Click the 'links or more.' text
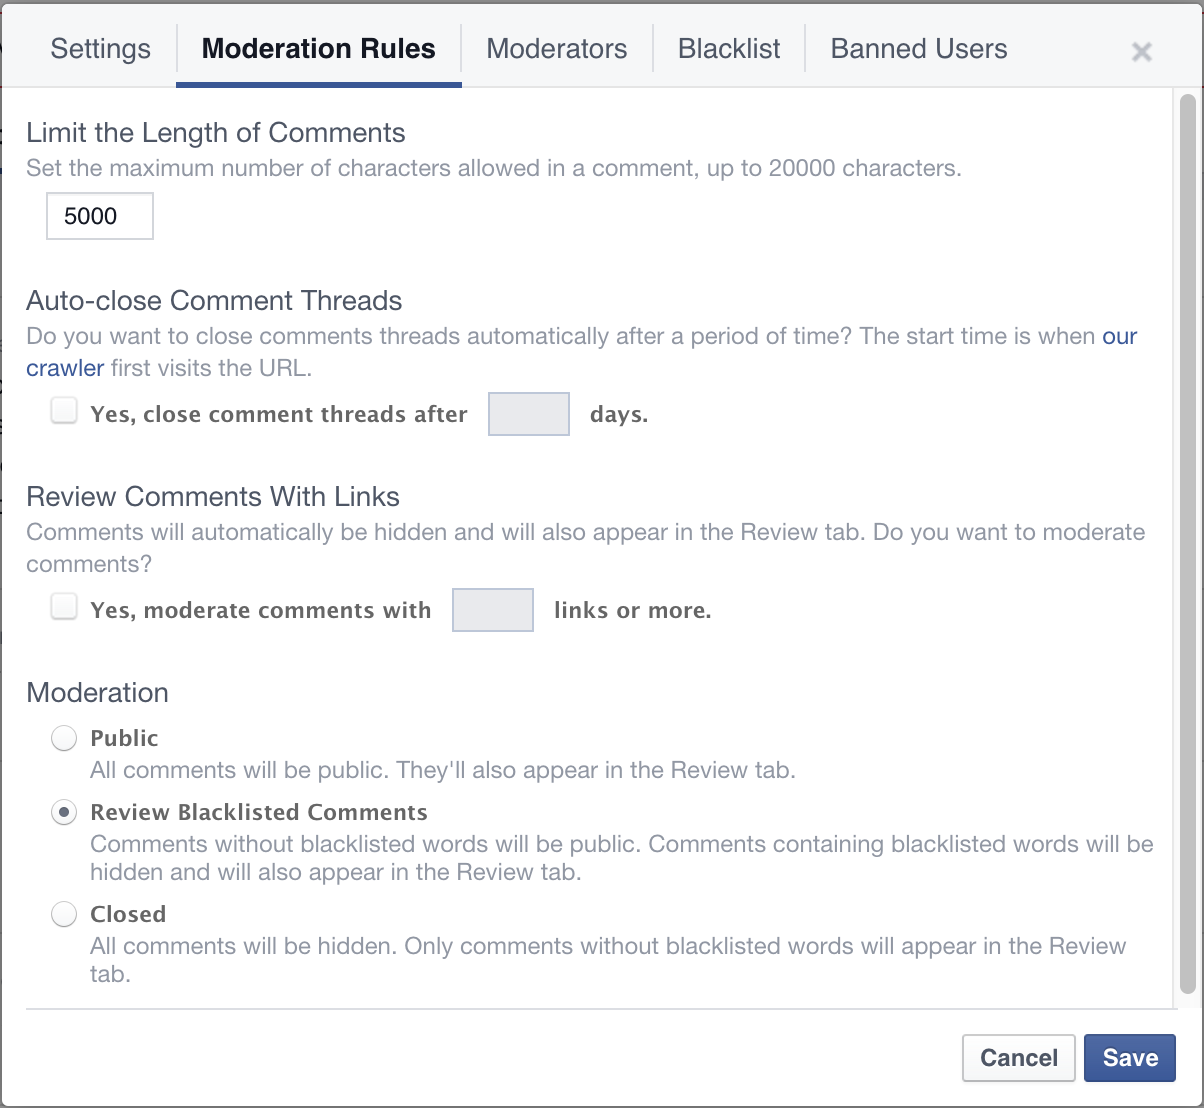Screen dimensions: 1204x1108 [x=633, y=610]
